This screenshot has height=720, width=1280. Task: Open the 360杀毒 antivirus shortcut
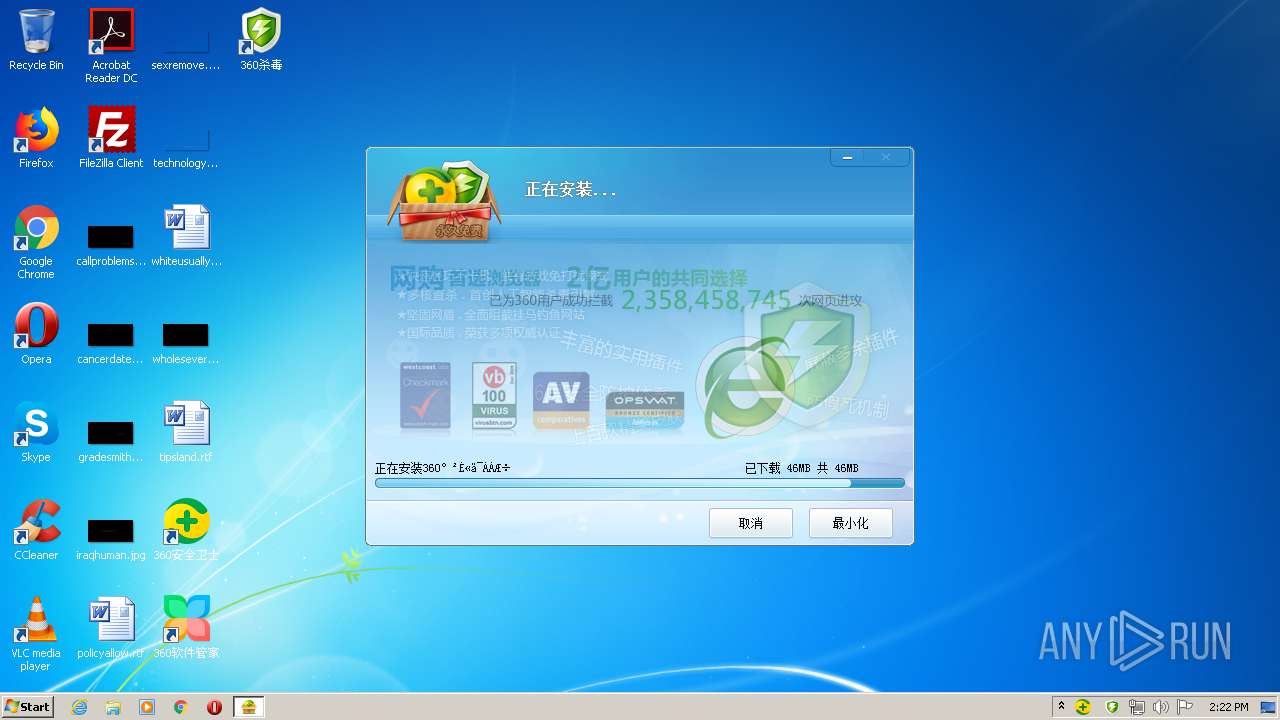tap(261, 40)
